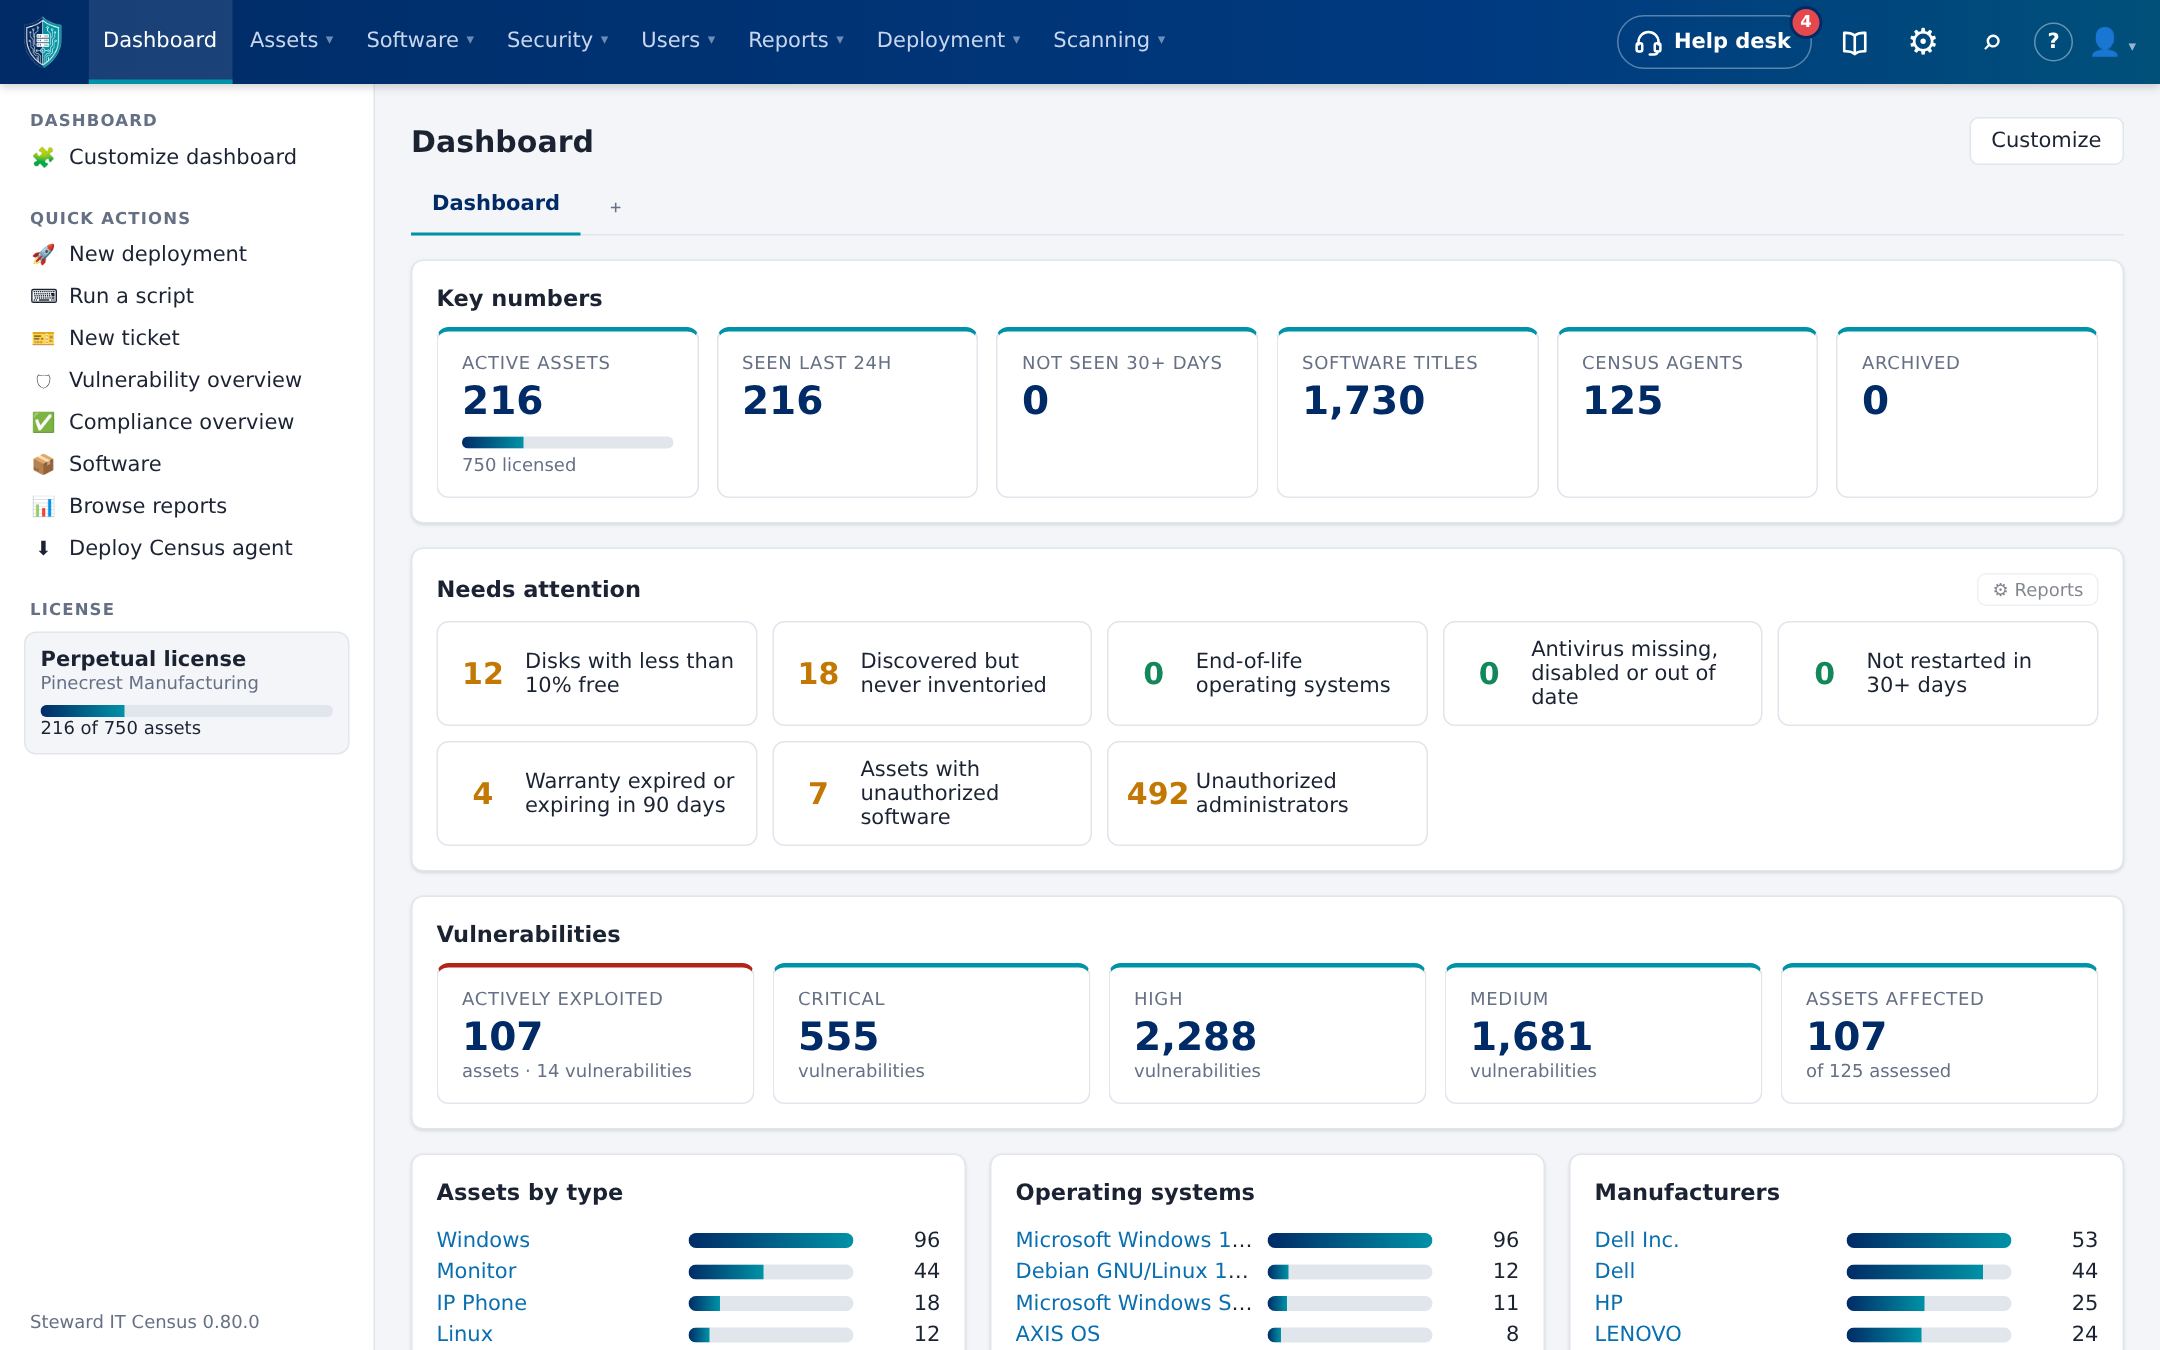The height and width of the screenshot is (1350, 2160).
Task: Open the Dell Inc. manufacturer link
Action: click(1636, 1240)
